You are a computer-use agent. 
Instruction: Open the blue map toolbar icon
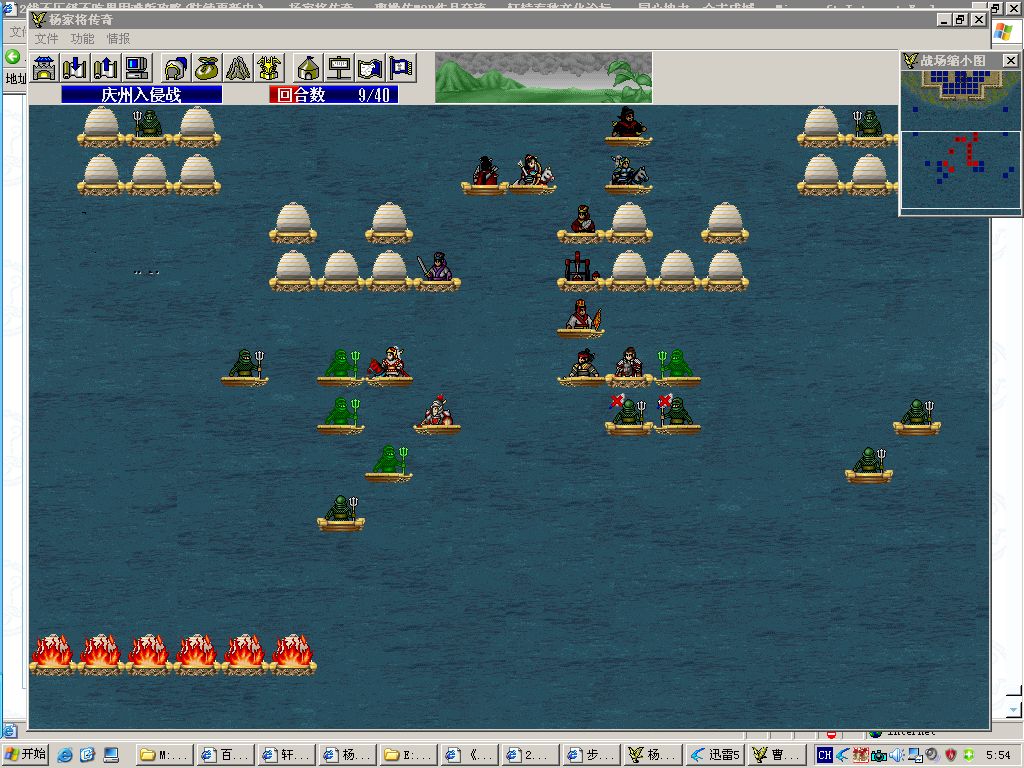[x=370, y=68]
